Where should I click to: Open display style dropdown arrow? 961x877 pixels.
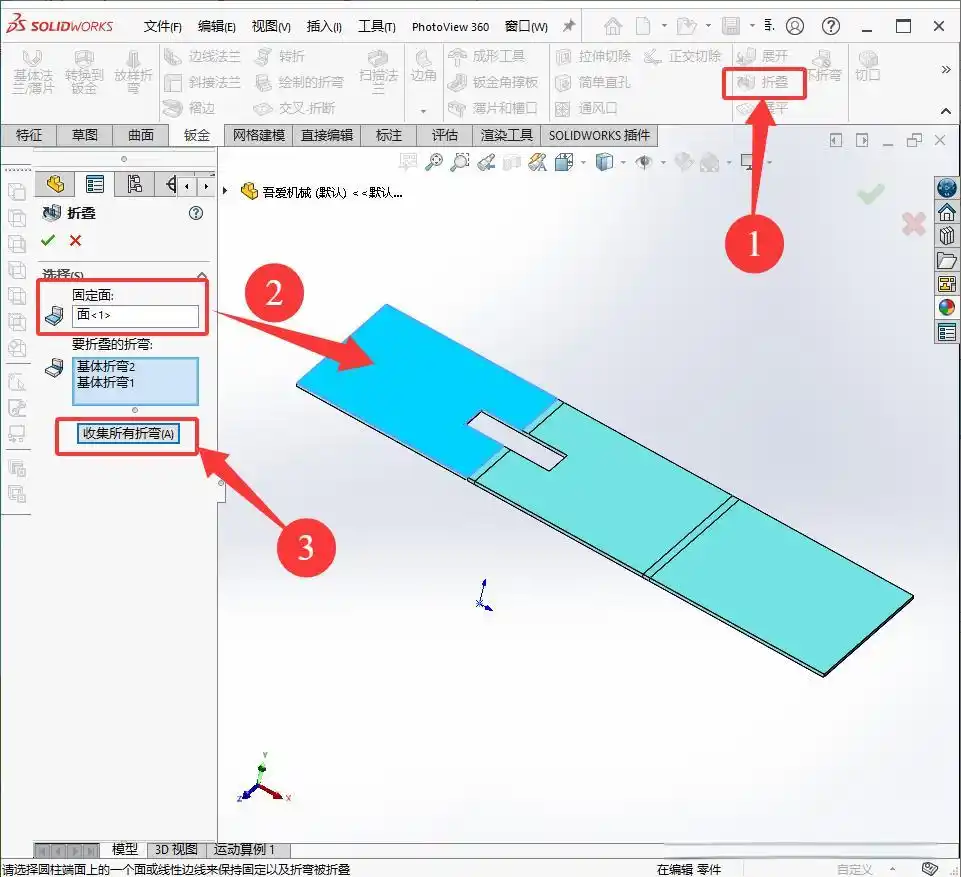pos(623,162)
